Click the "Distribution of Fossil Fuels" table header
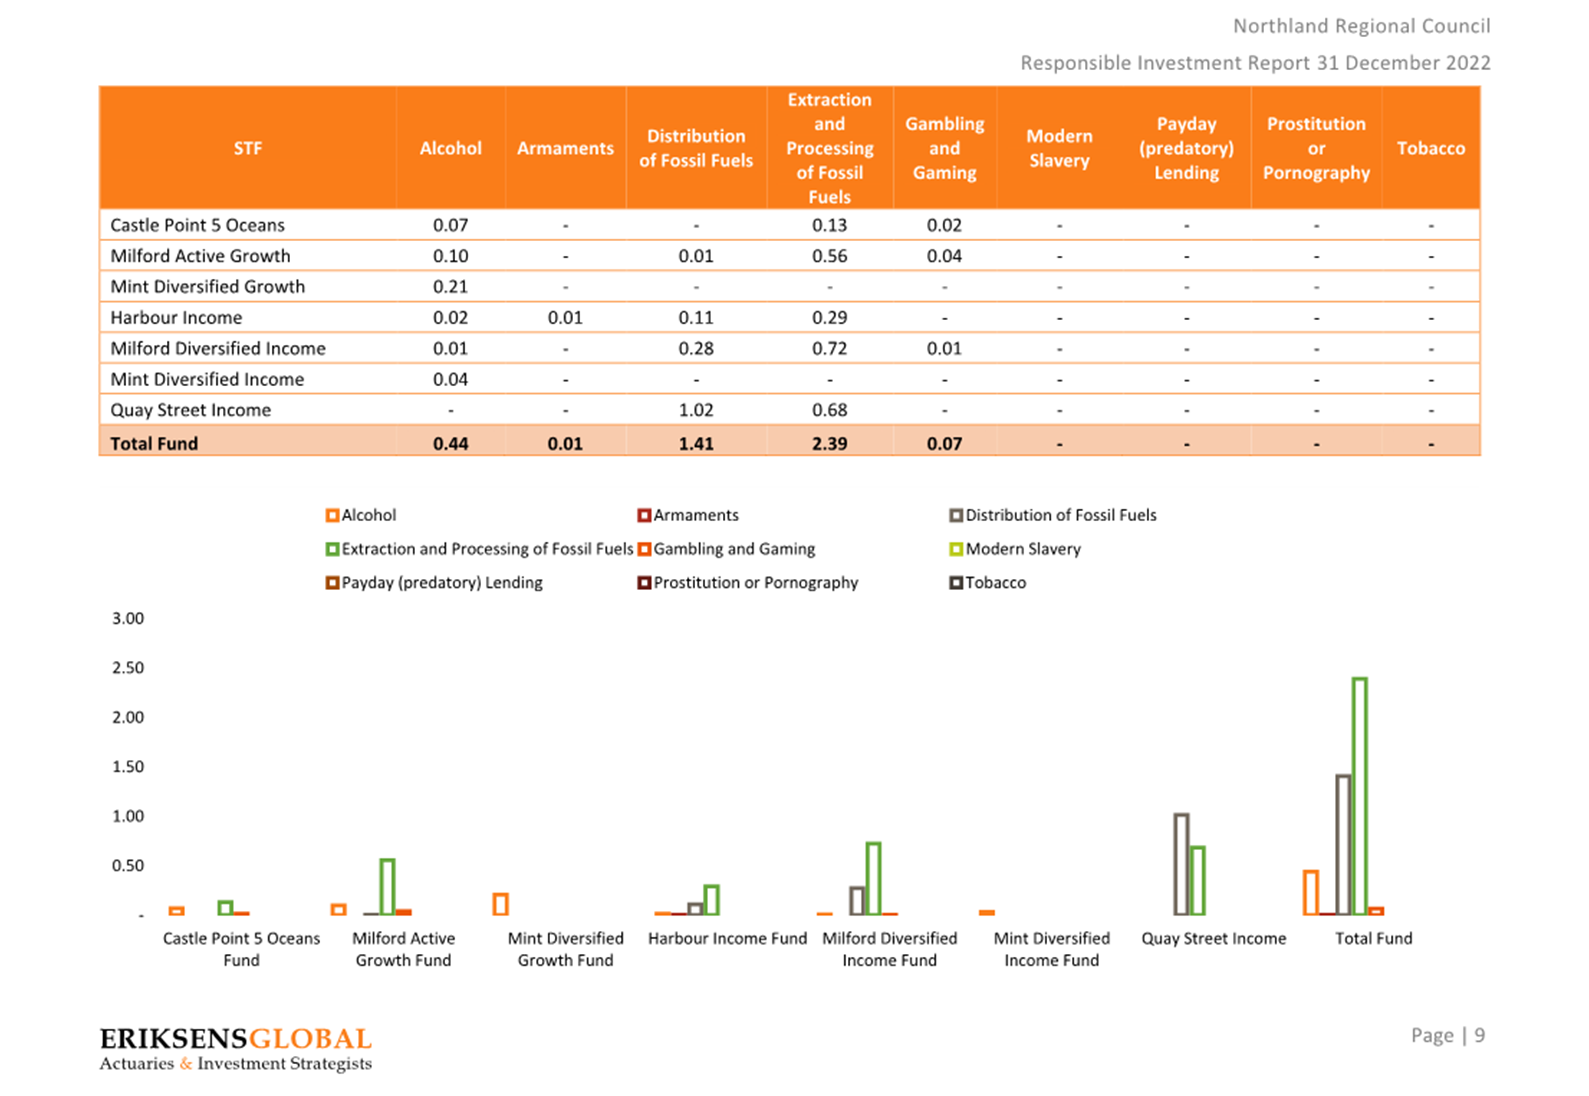 (x=696, y=148)
